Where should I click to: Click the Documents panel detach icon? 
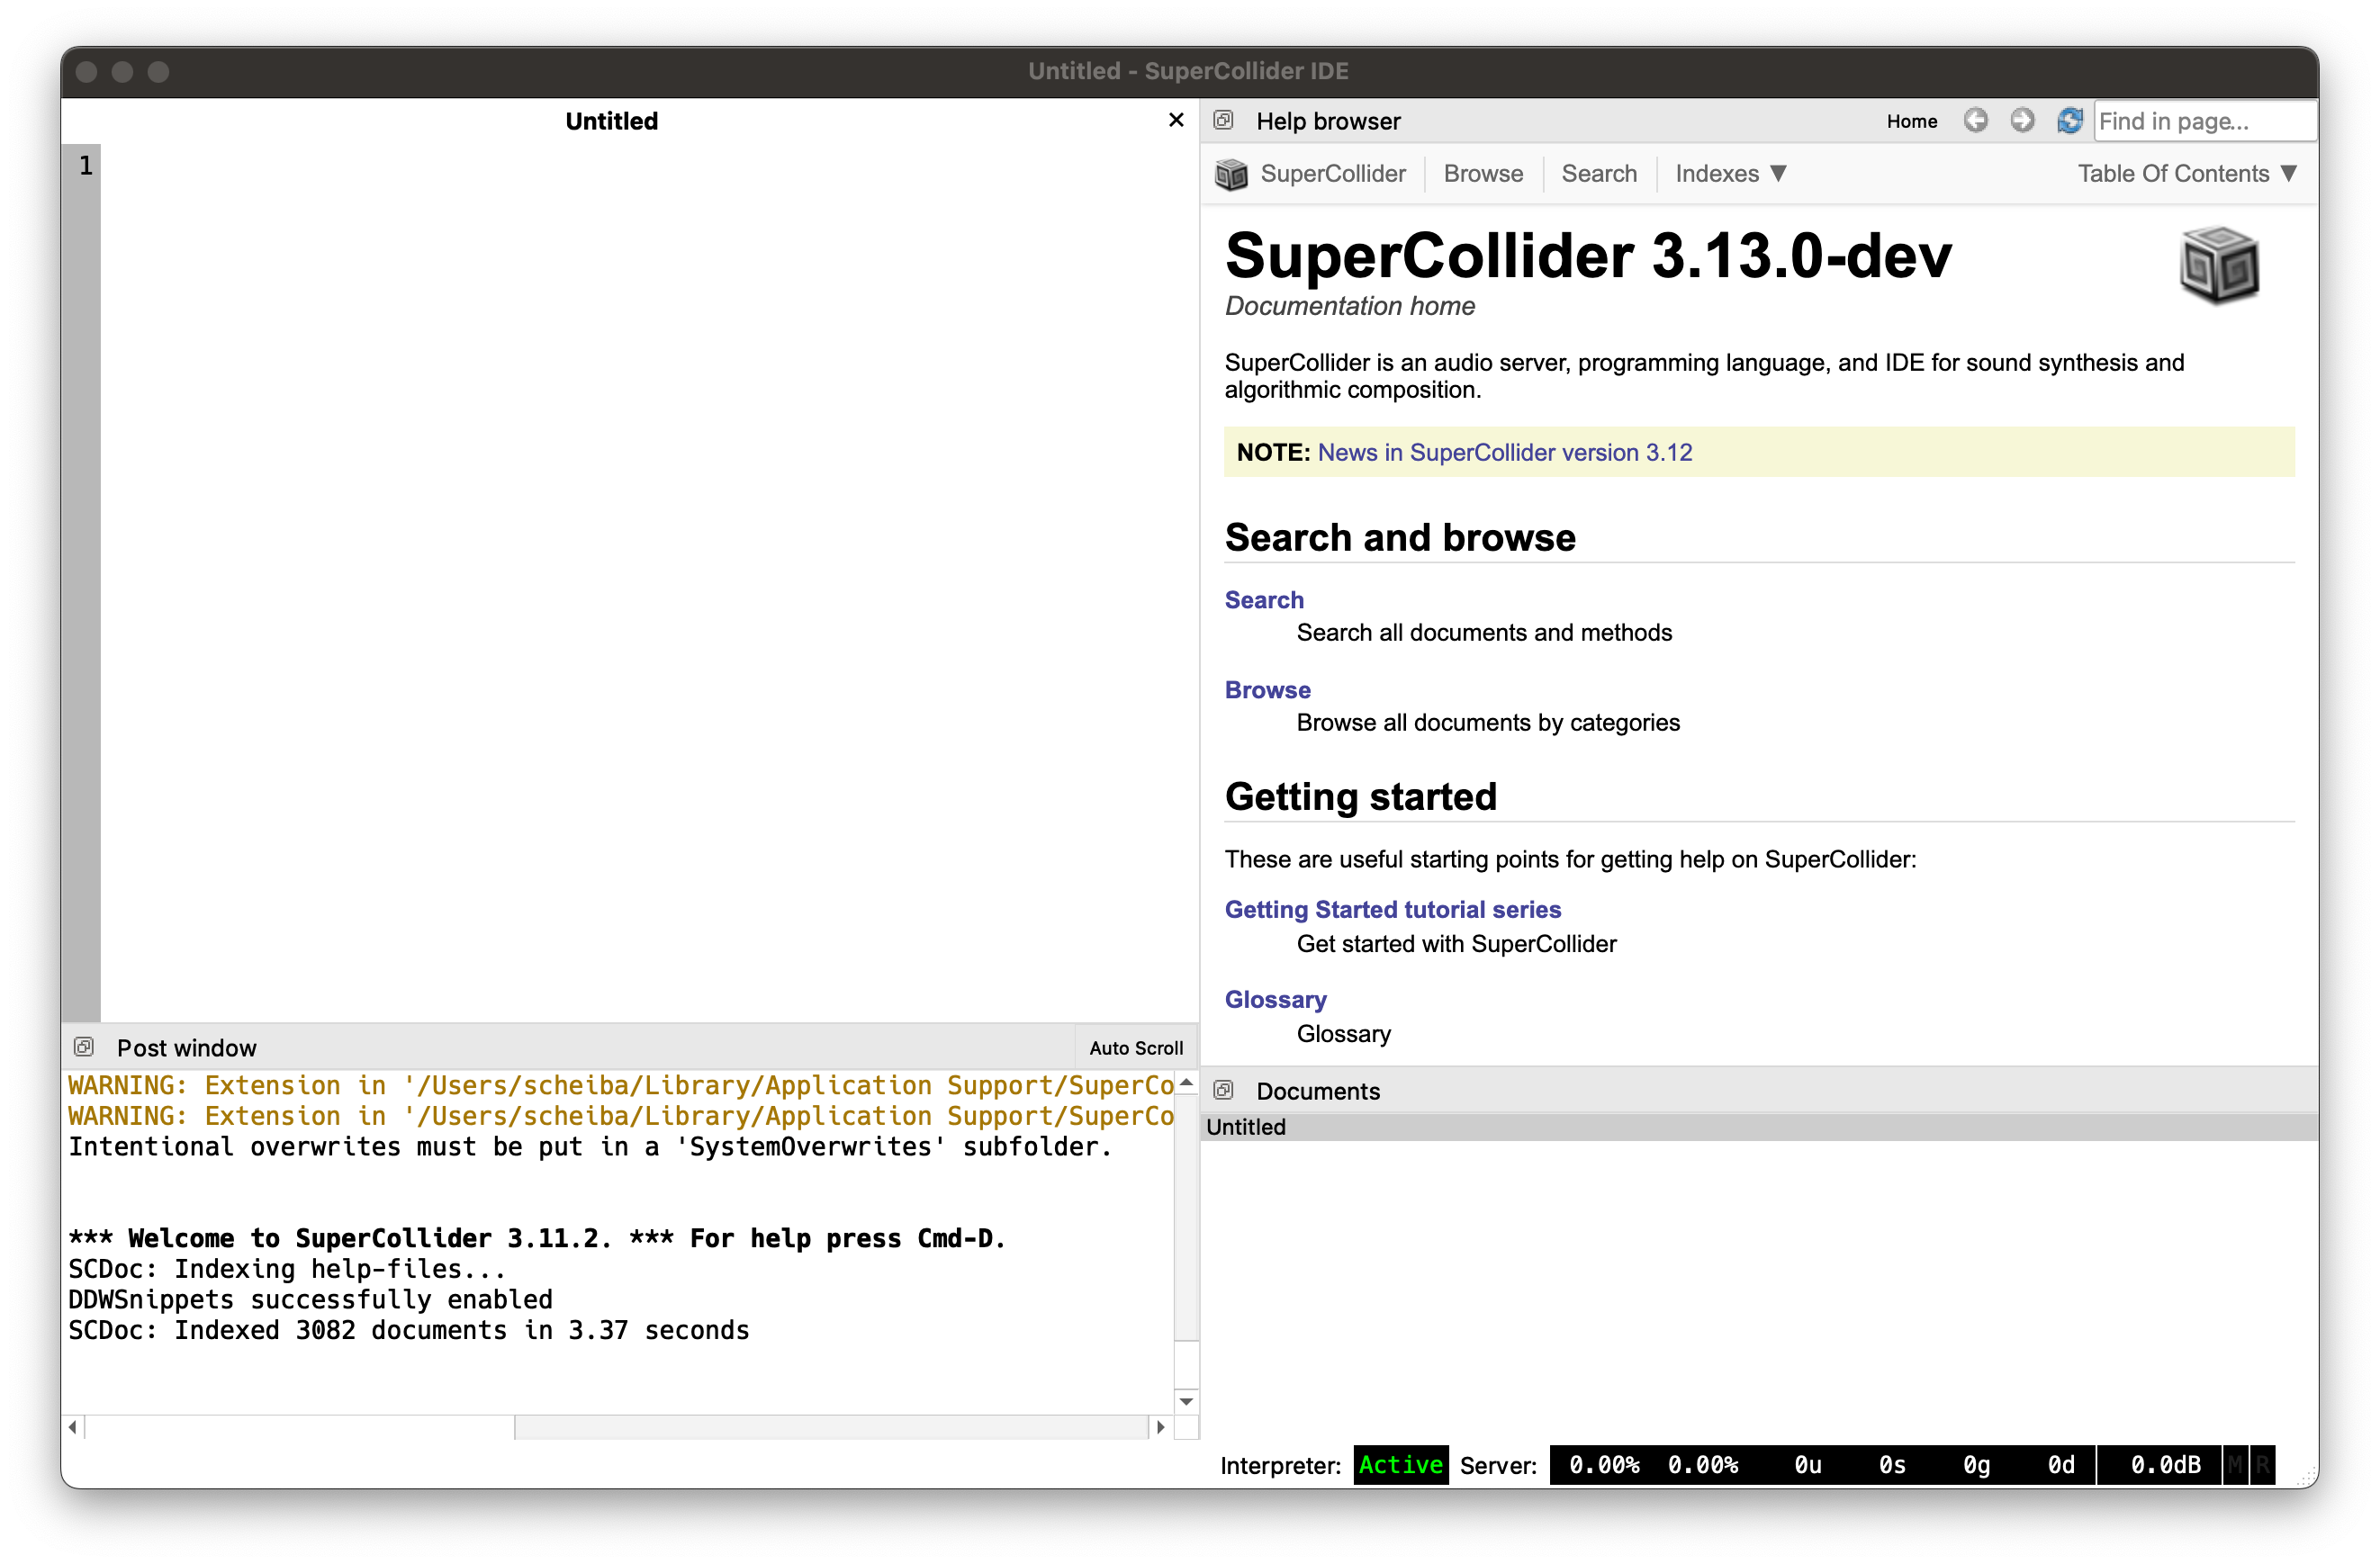pos(1223,1090)
